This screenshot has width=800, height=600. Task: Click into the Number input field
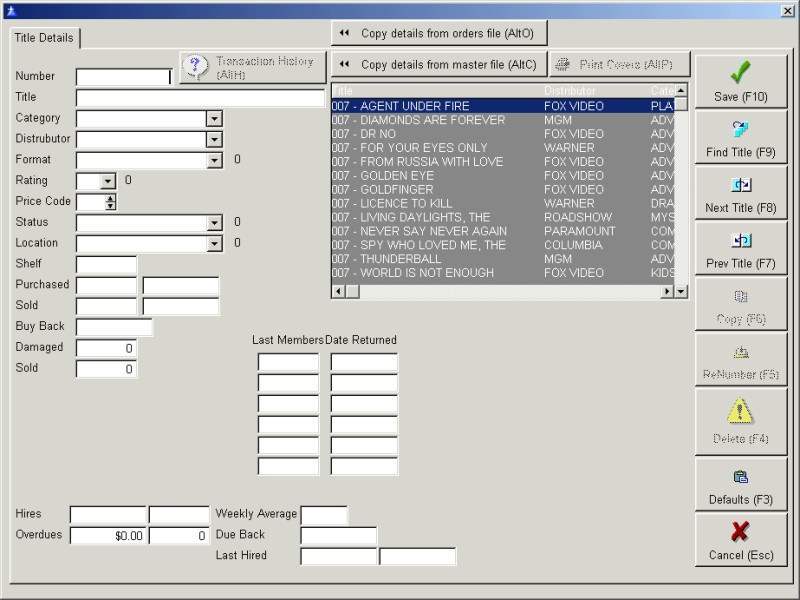coord(123,77)
